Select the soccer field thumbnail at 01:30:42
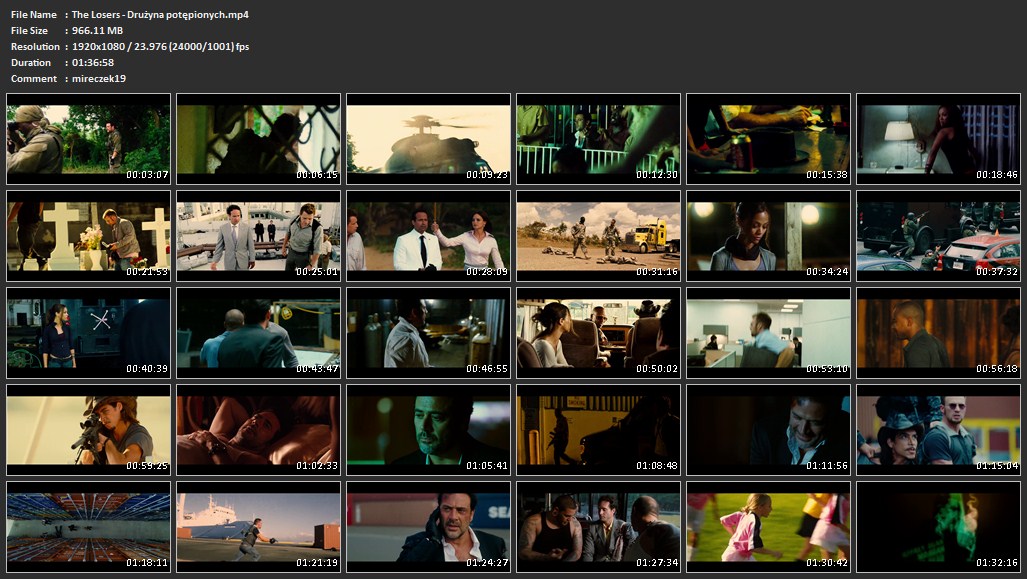Viewport: 1027px width, 579px height. [x=768, y=527]
